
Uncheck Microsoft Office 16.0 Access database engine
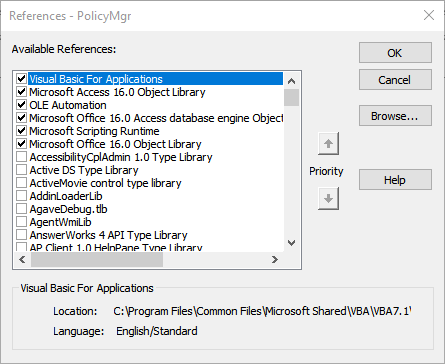[x=22, y=118]
